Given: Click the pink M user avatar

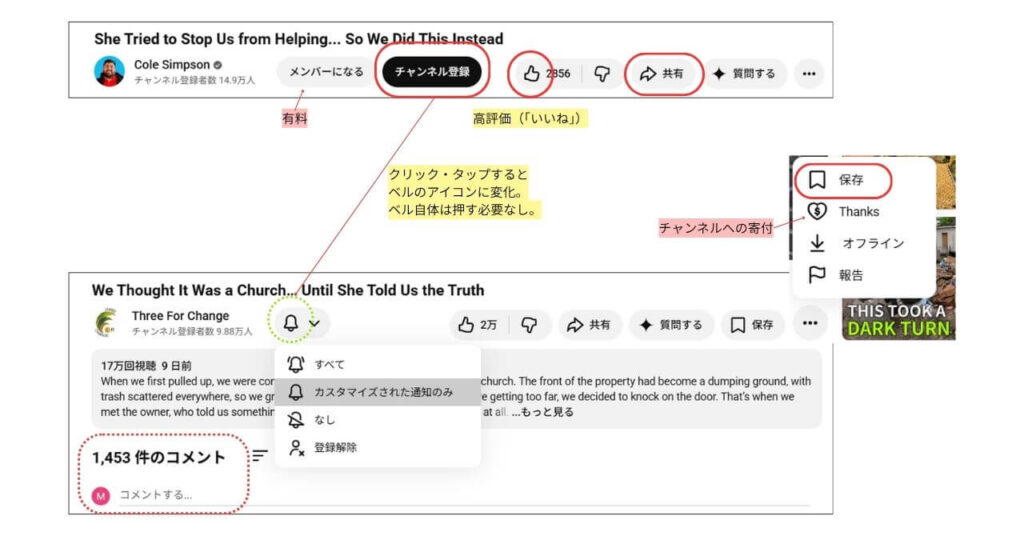Looking at the screenshot, I should (101, 496).
